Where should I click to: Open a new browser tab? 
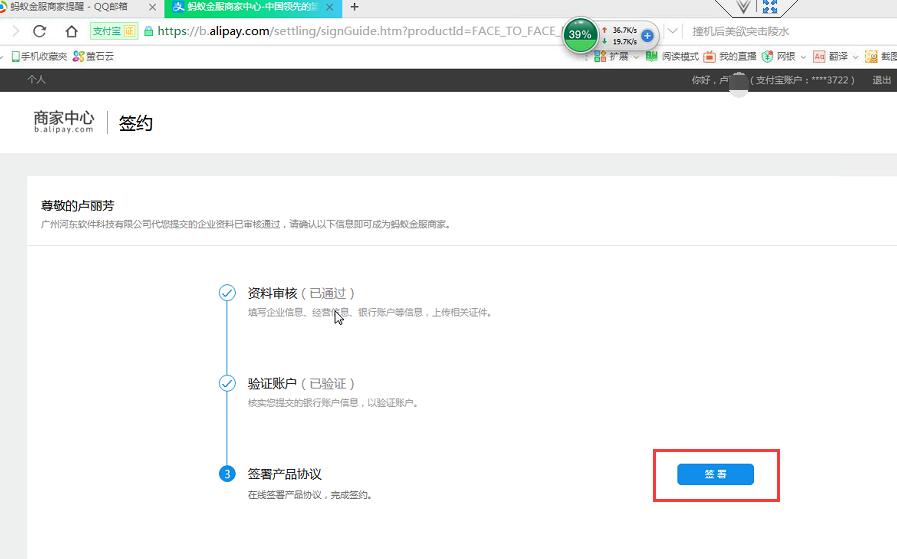(355, 7)
